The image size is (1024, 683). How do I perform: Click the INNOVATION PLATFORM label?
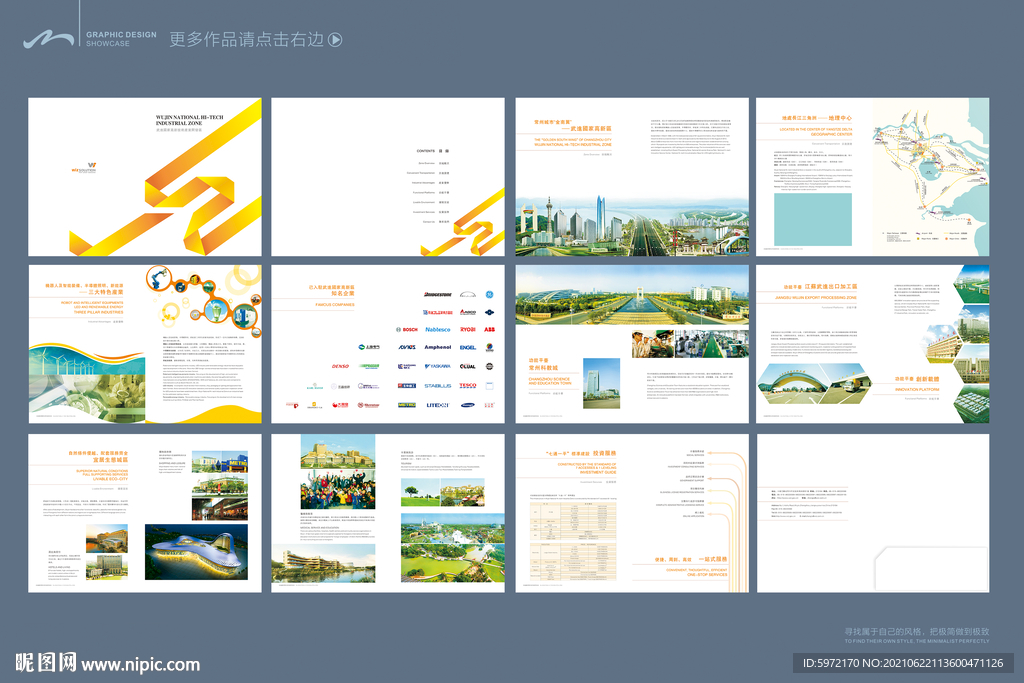[917, 390]
